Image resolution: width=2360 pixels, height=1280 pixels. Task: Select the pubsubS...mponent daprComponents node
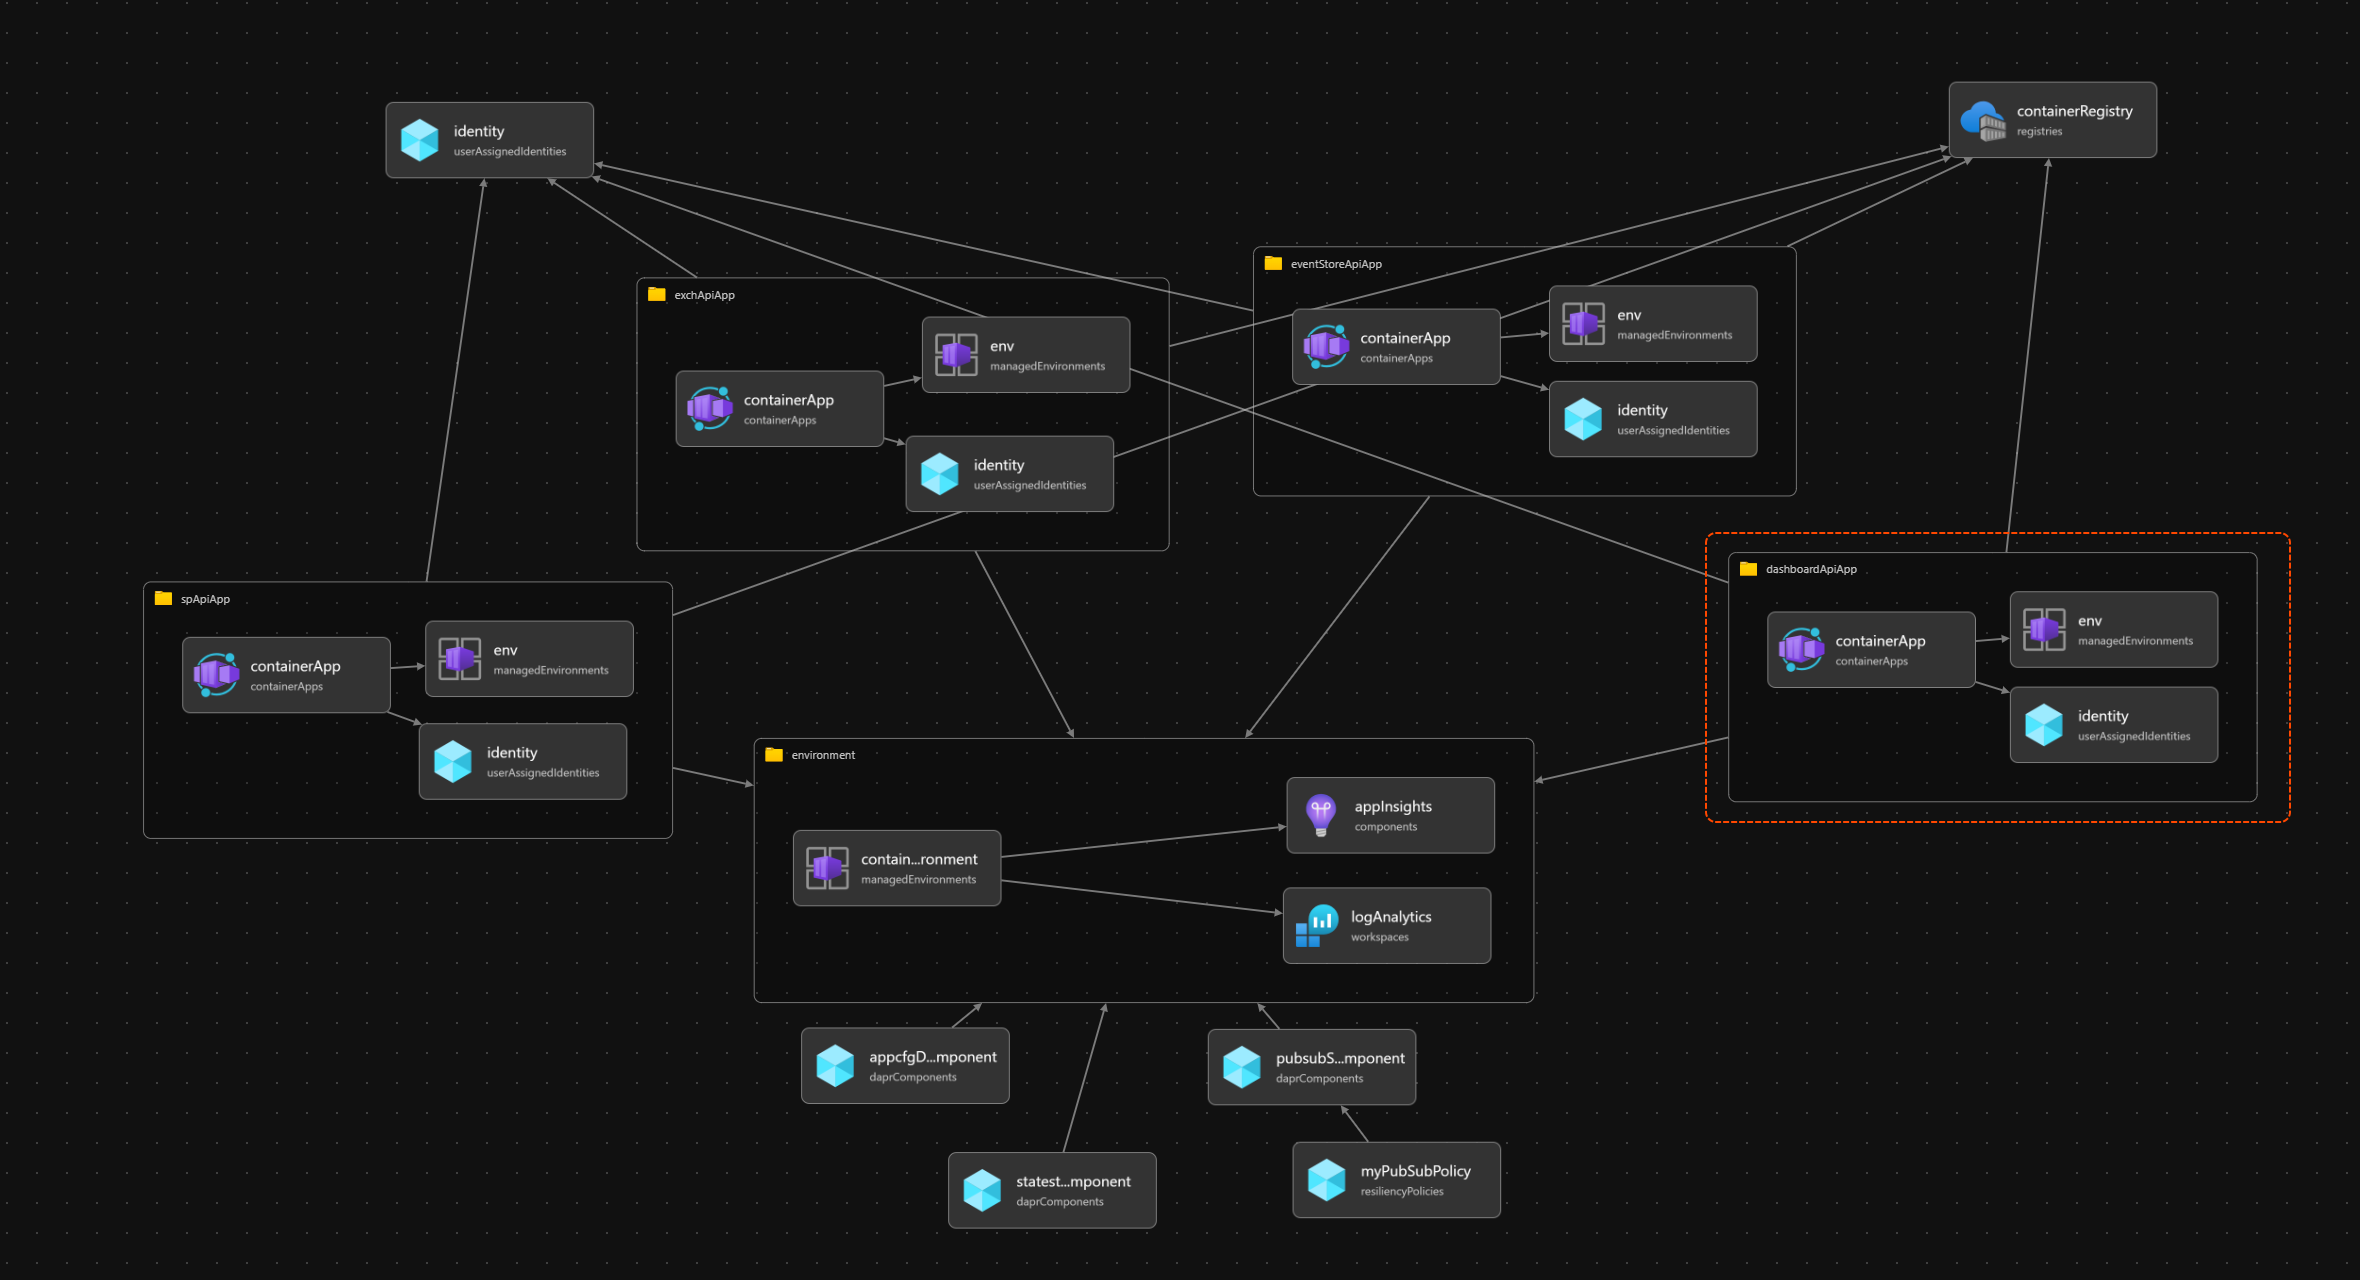click(x=1311, y=1067)
